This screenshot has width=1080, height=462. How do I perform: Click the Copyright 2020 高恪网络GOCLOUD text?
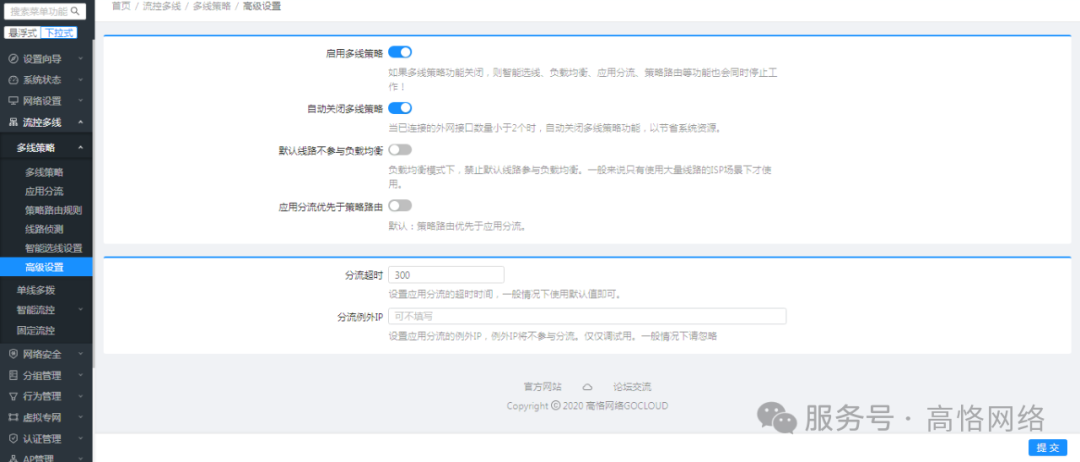[x=588, y=406]
